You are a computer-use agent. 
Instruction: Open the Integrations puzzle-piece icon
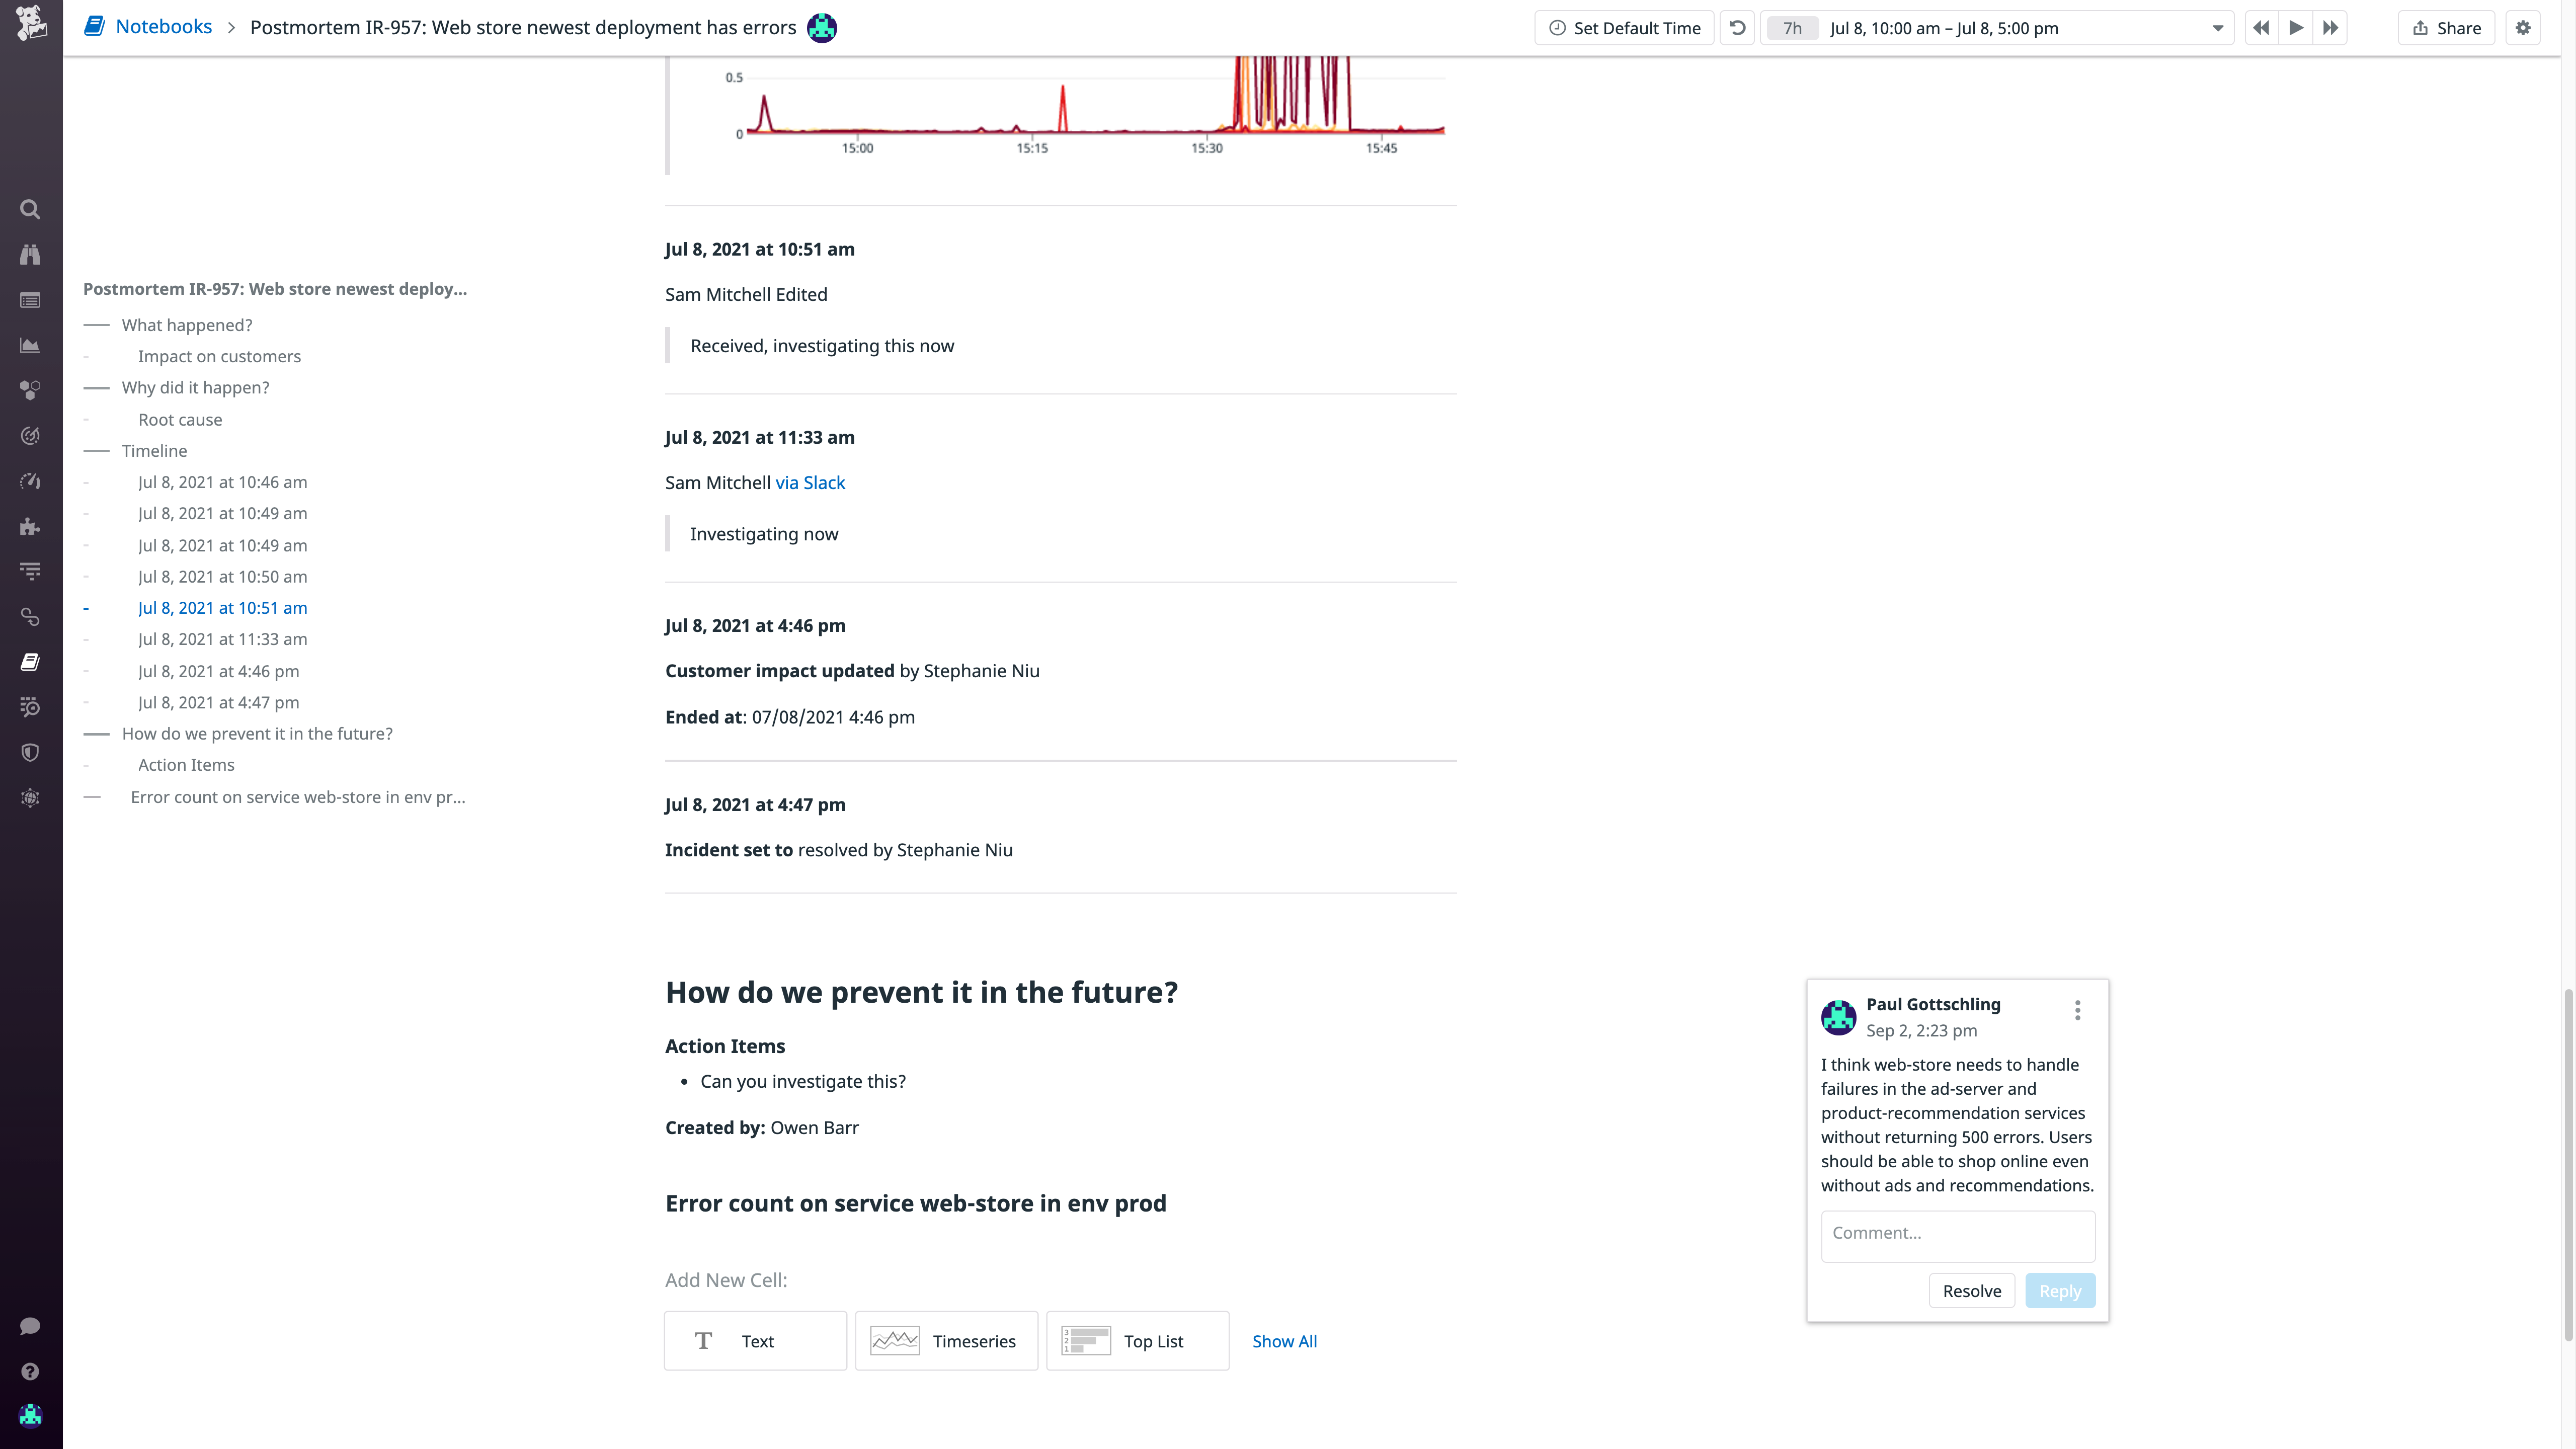30,527
